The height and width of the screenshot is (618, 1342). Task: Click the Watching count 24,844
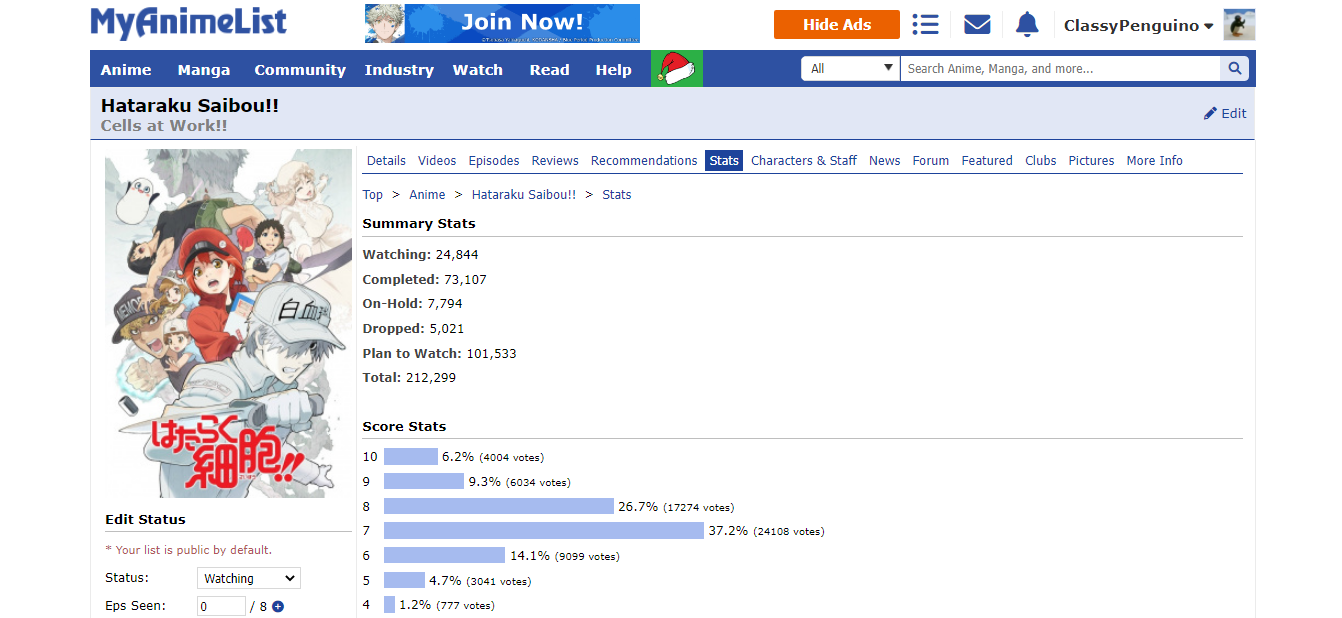(457, 255)
